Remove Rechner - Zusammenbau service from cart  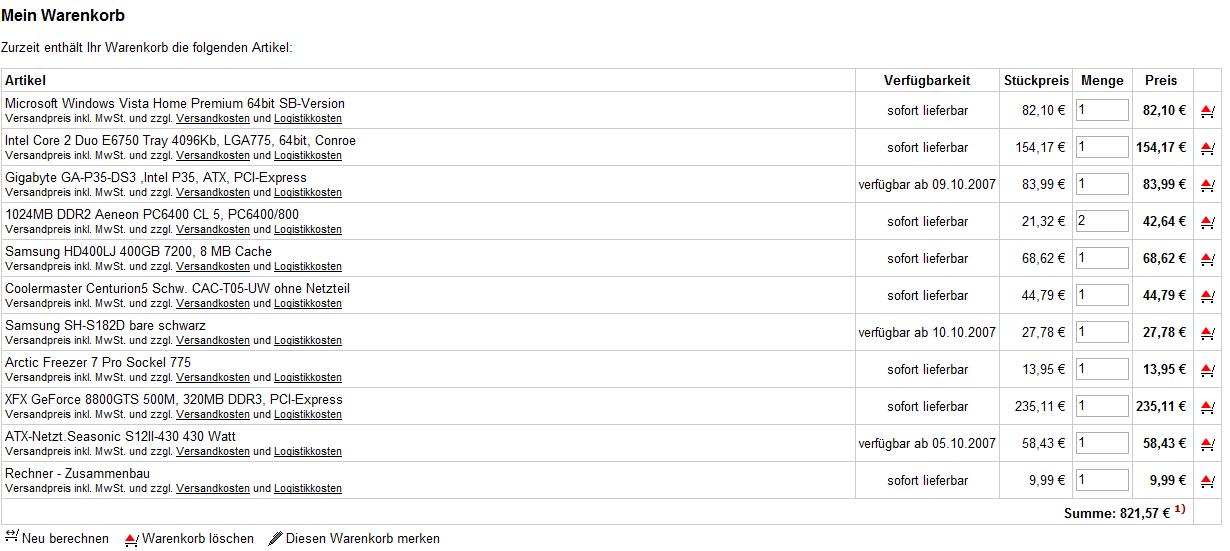tap(1207, 481)
